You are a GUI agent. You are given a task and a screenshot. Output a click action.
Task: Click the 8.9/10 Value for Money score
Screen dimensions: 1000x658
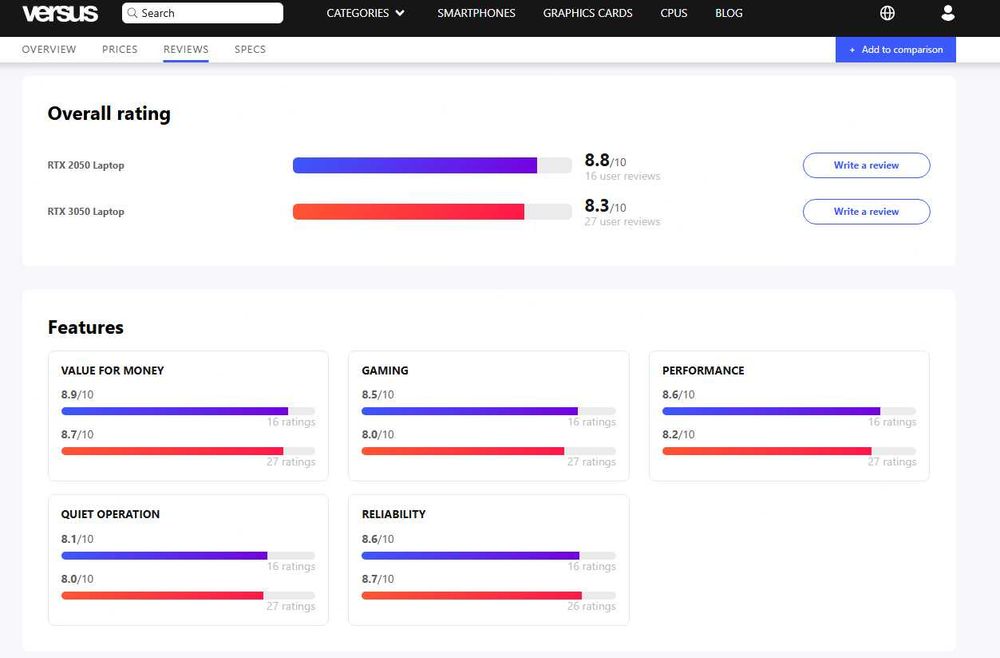(x=77, y=395)
